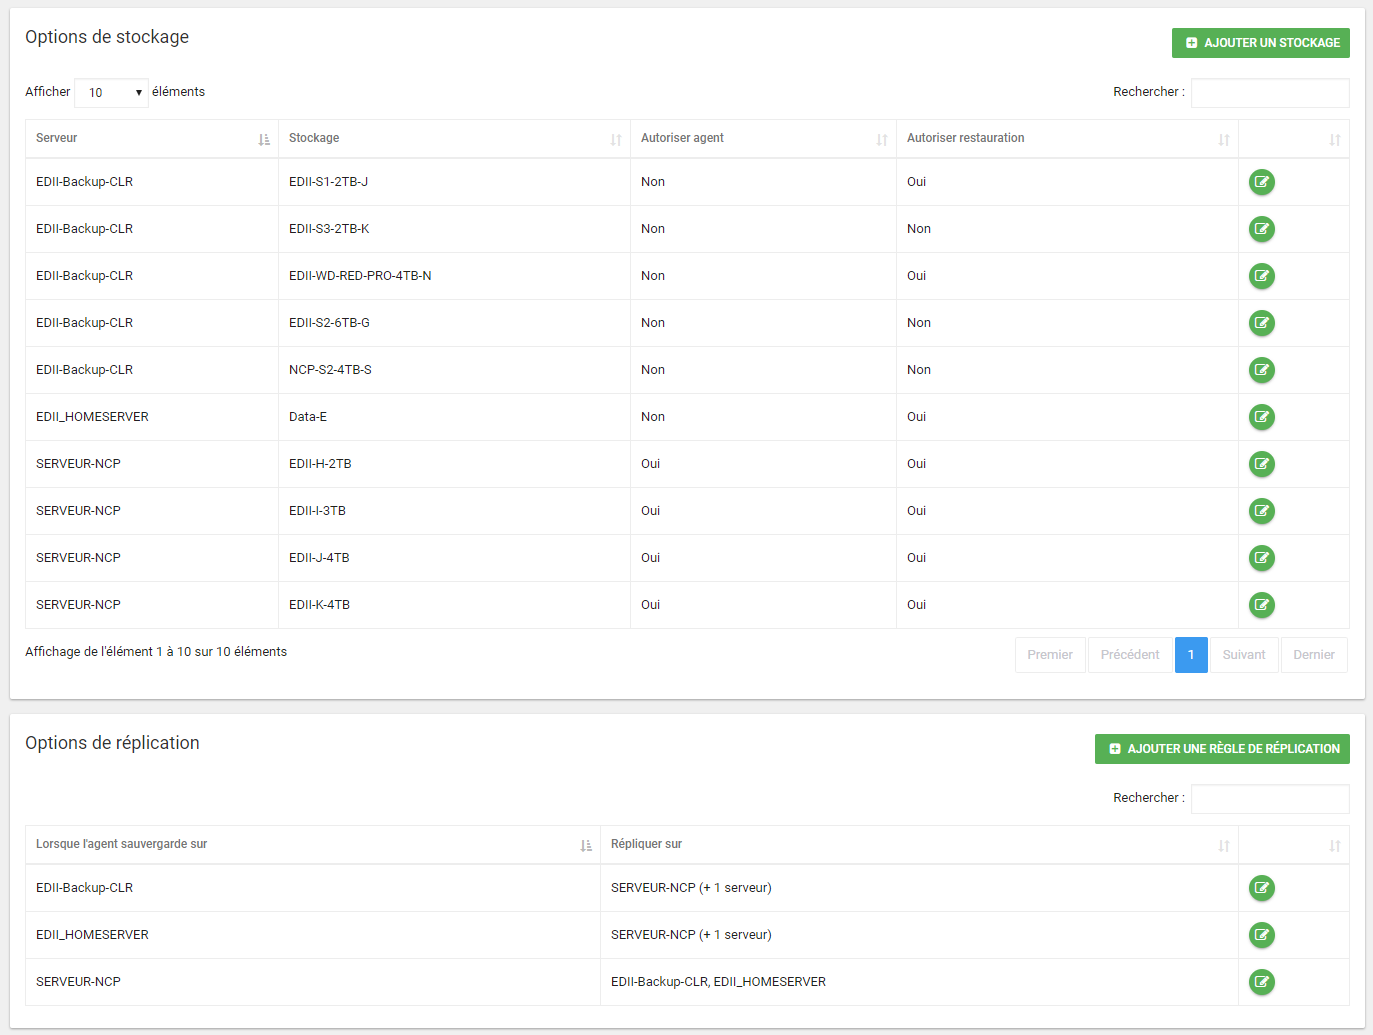
Task: Edit storage EDII-I-3TB row
Action: tap(1262, 511)
